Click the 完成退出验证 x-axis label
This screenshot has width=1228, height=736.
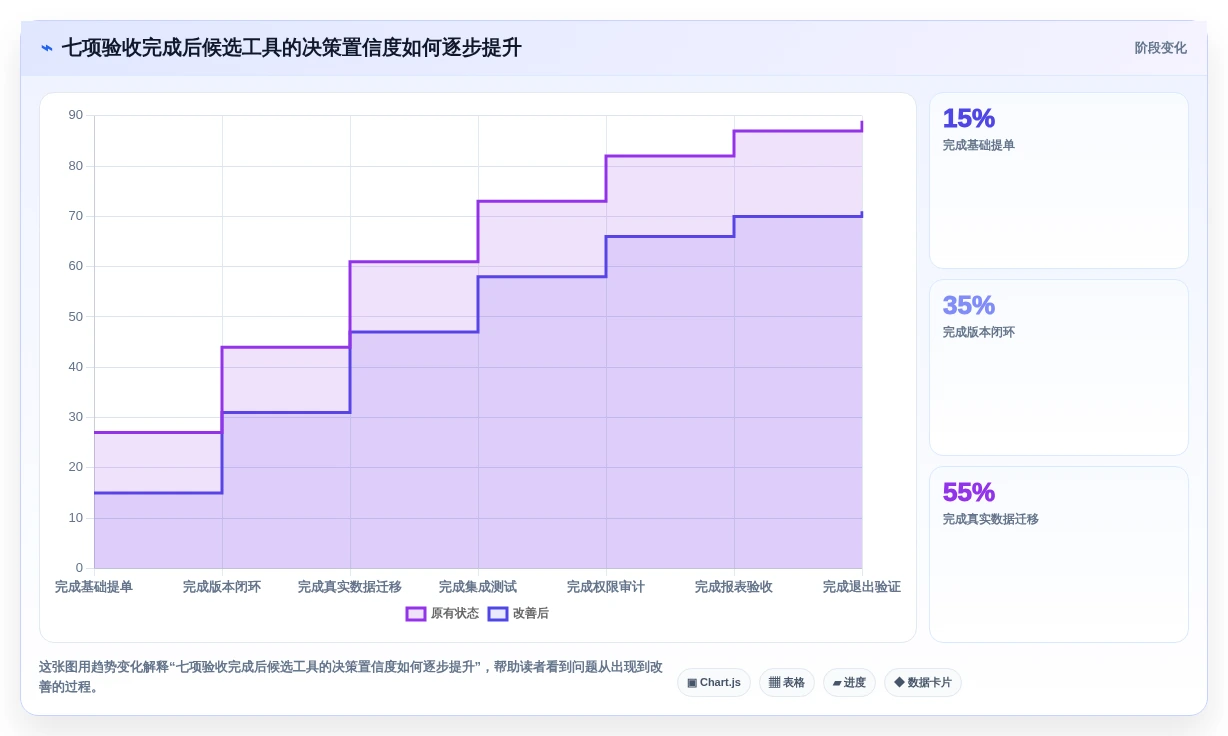point(862,587)
